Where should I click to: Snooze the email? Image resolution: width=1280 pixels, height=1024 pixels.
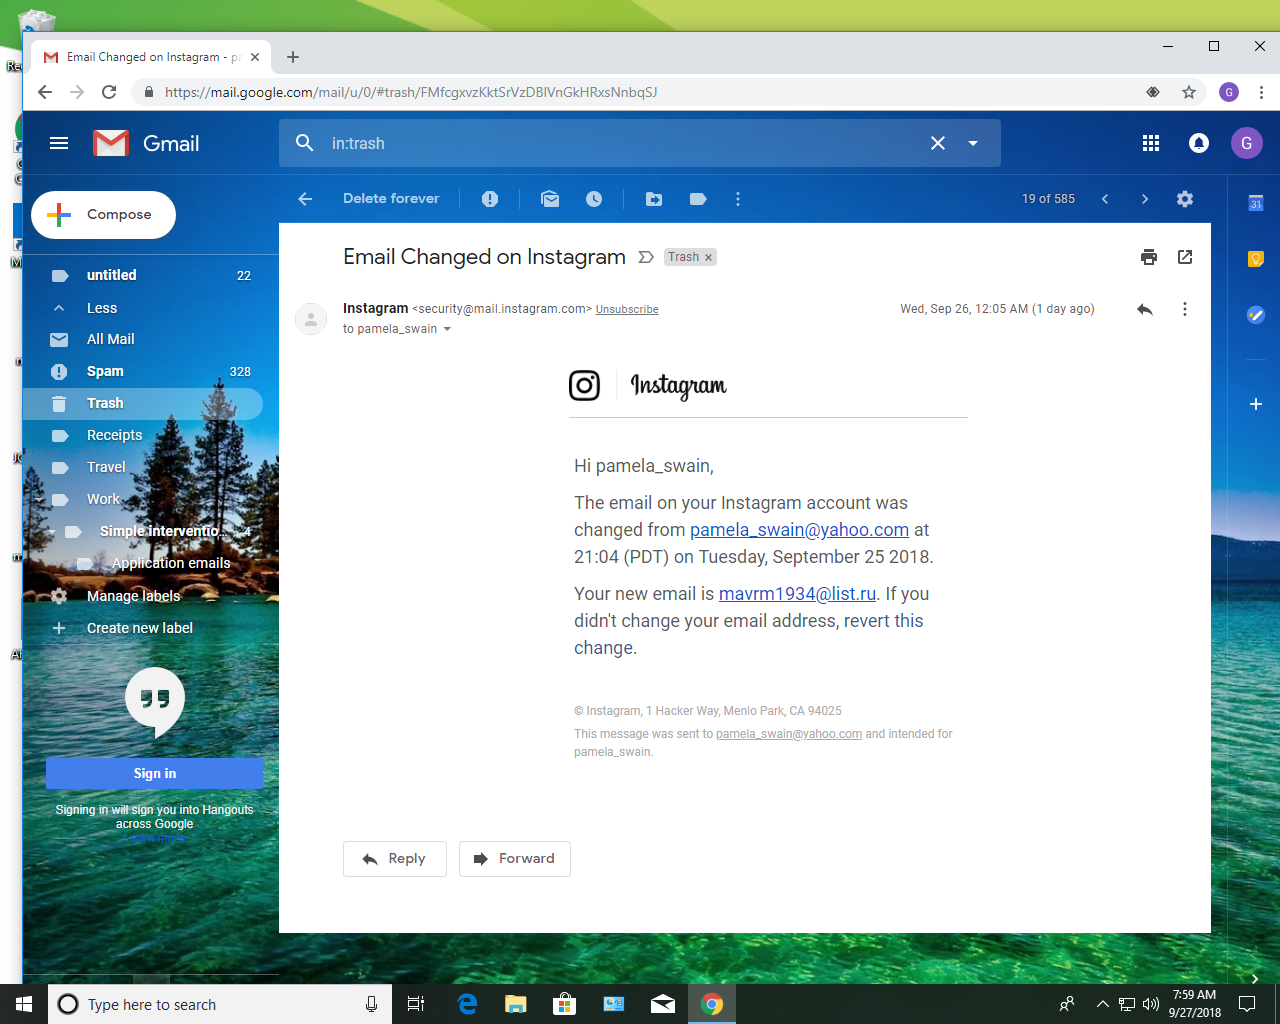594,199
